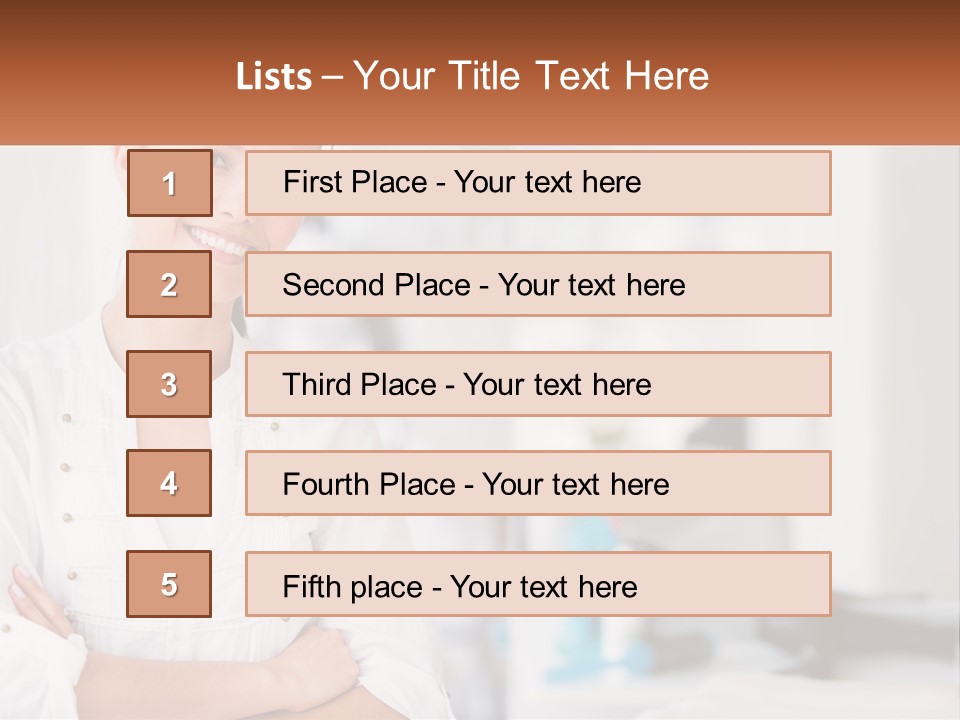The height and width of the screenshot is (720, 960).
Task: Click into the Third Place bar
Action: pyautogui.click(x=466, y=385)
